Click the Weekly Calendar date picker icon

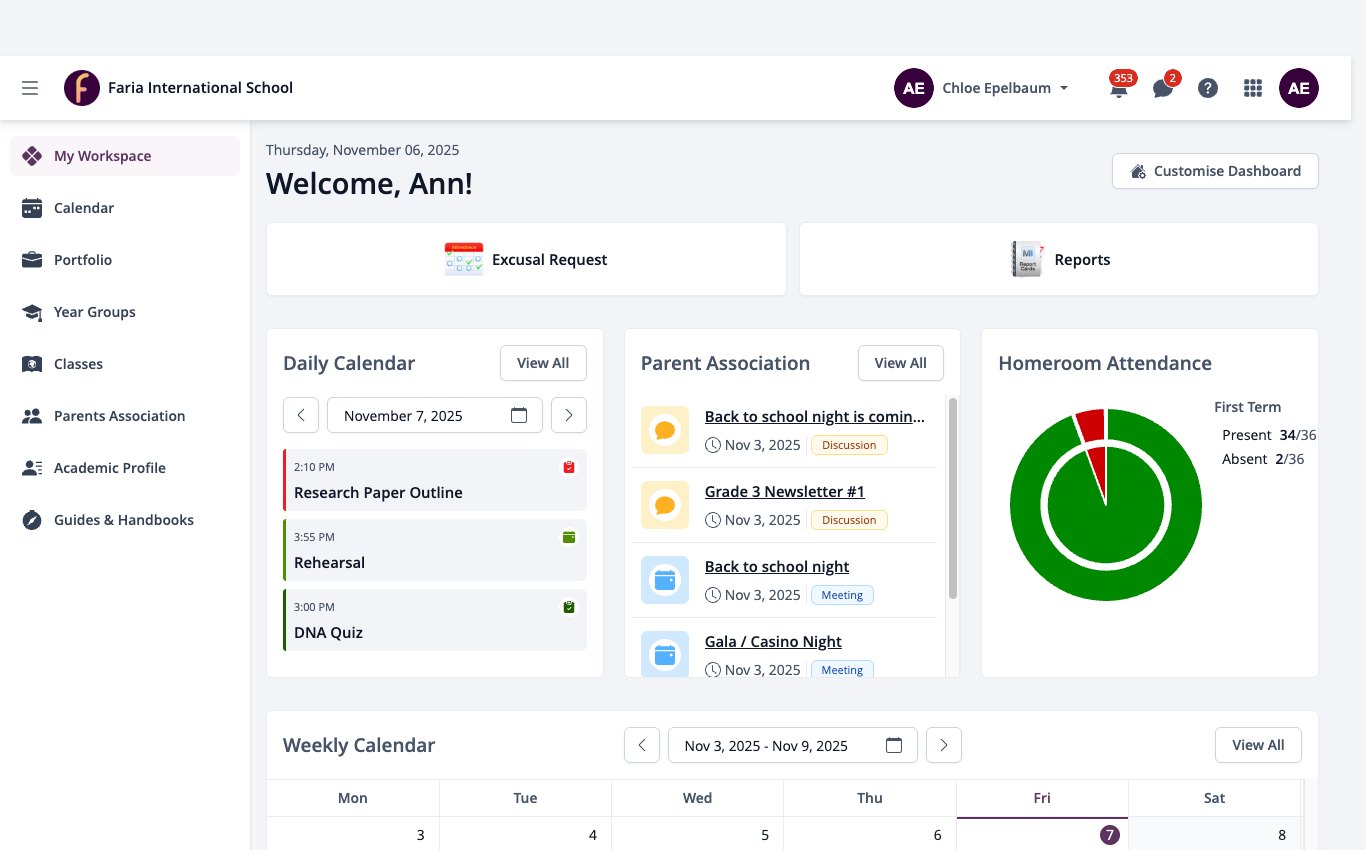coord(894,745)
